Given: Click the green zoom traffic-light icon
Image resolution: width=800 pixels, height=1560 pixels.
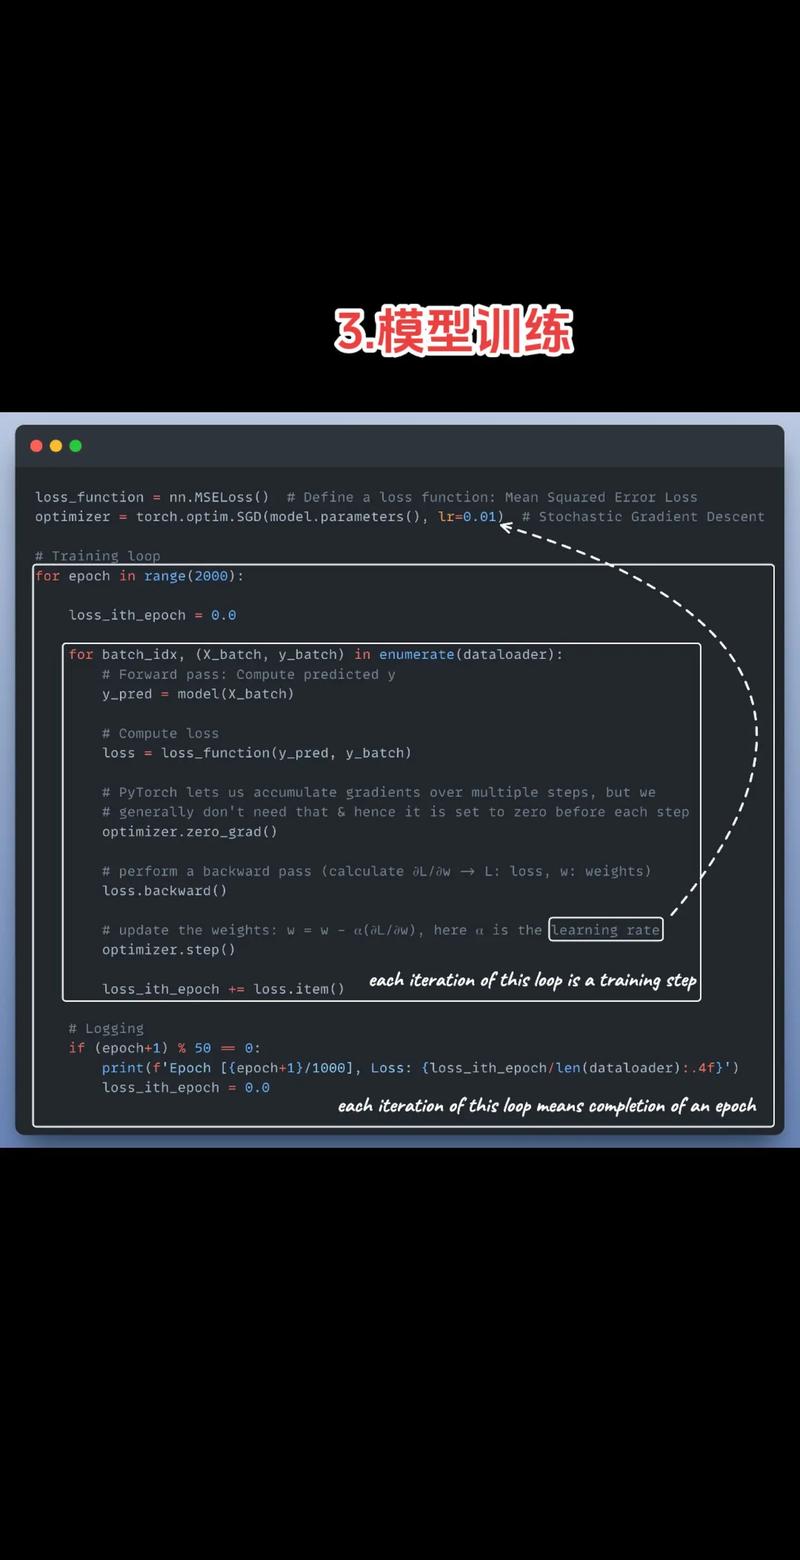Looking at the screenshot, I should pos(76,445).
